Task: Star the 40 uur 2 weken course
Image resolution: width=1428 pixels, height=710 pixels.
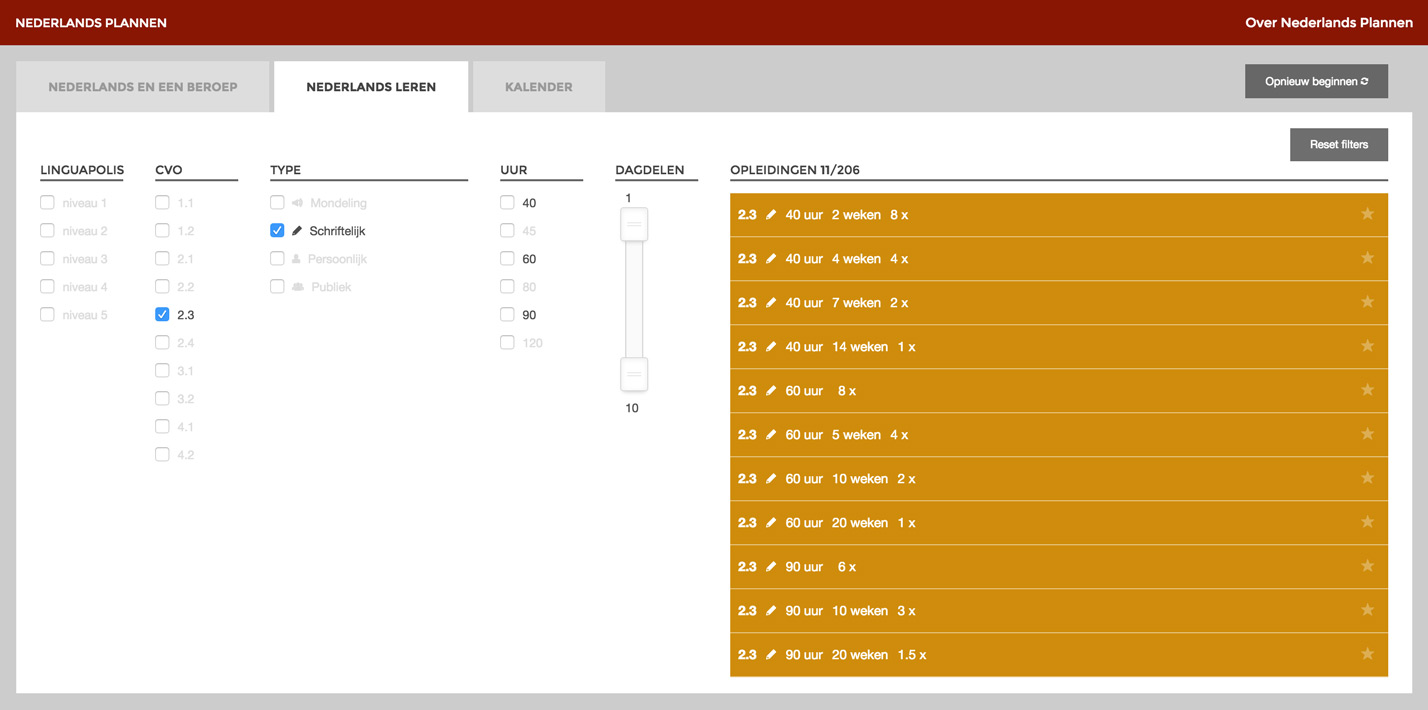Action: click(x=1367, y=214)
